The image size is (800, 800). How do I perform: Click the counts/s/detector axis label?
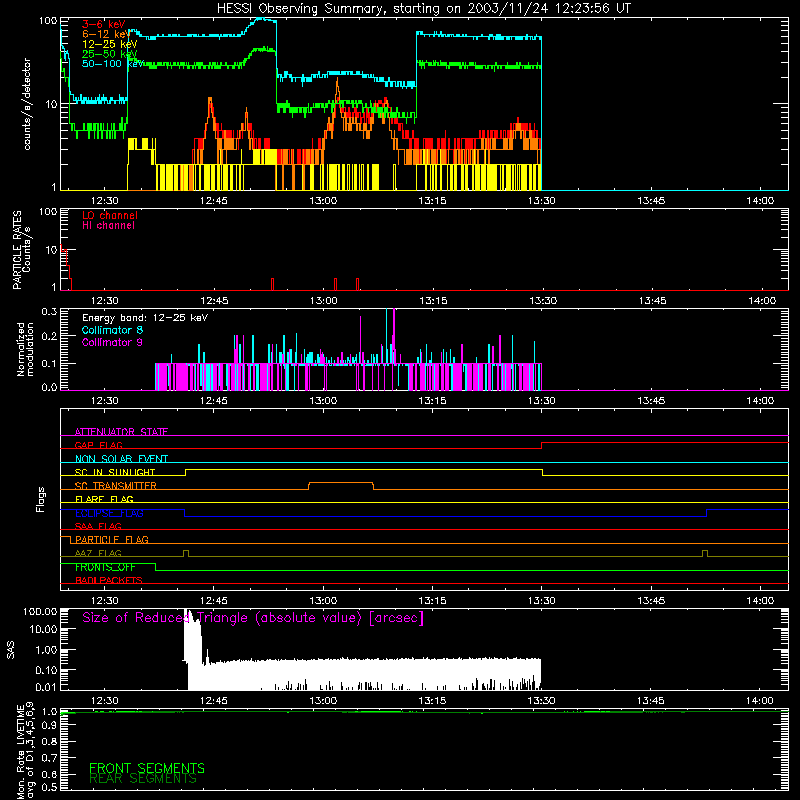(x=27, y=104)
